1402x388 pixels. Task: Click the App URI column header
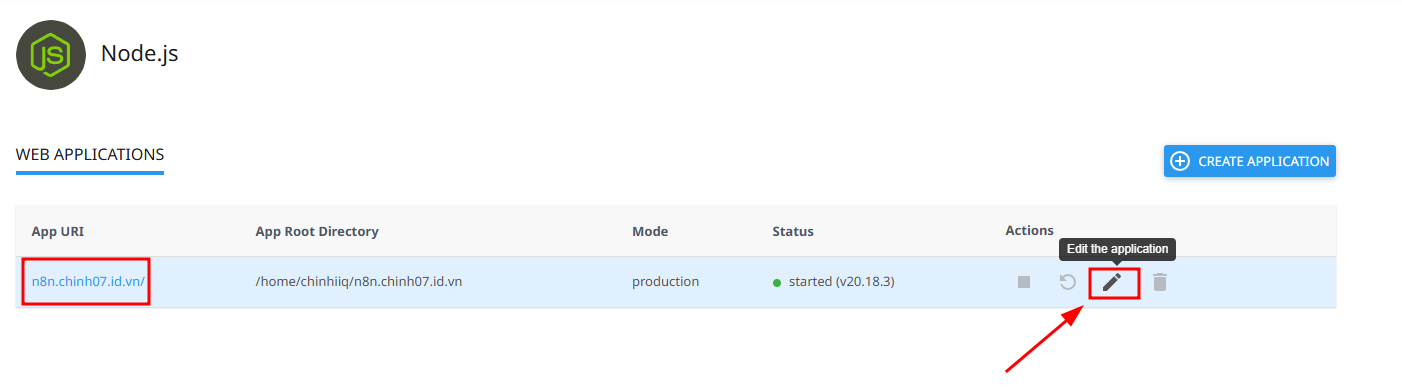click(x=58, y=231)
